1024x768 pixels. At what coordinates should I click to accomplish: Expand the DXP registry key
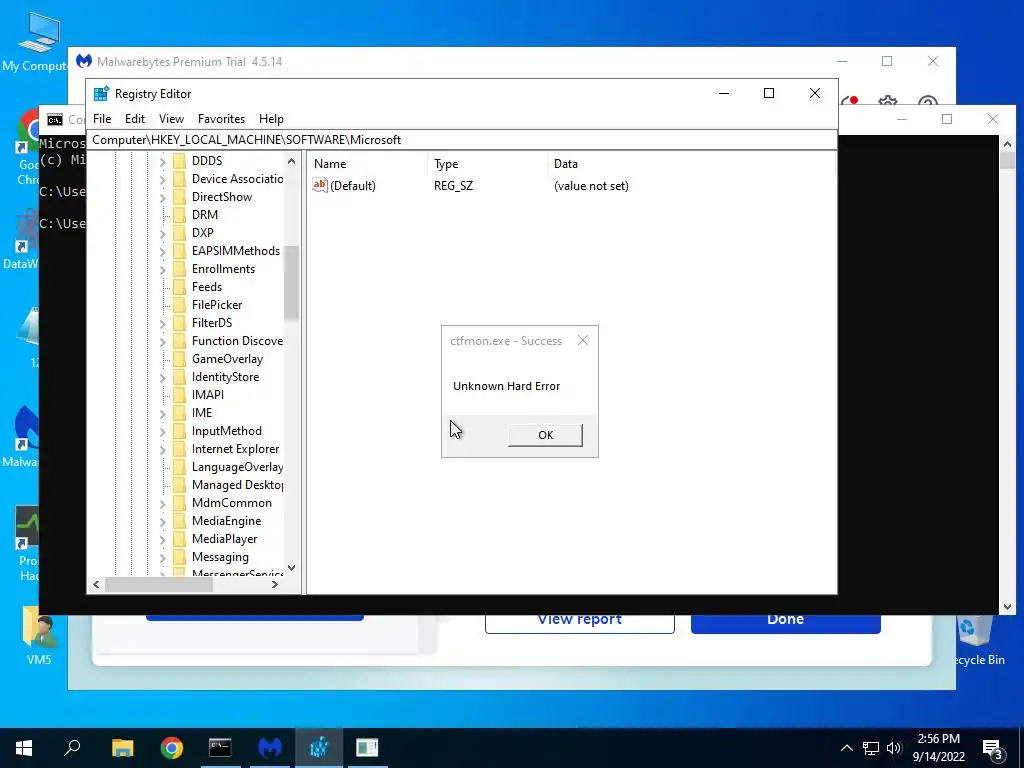[163, 233]
